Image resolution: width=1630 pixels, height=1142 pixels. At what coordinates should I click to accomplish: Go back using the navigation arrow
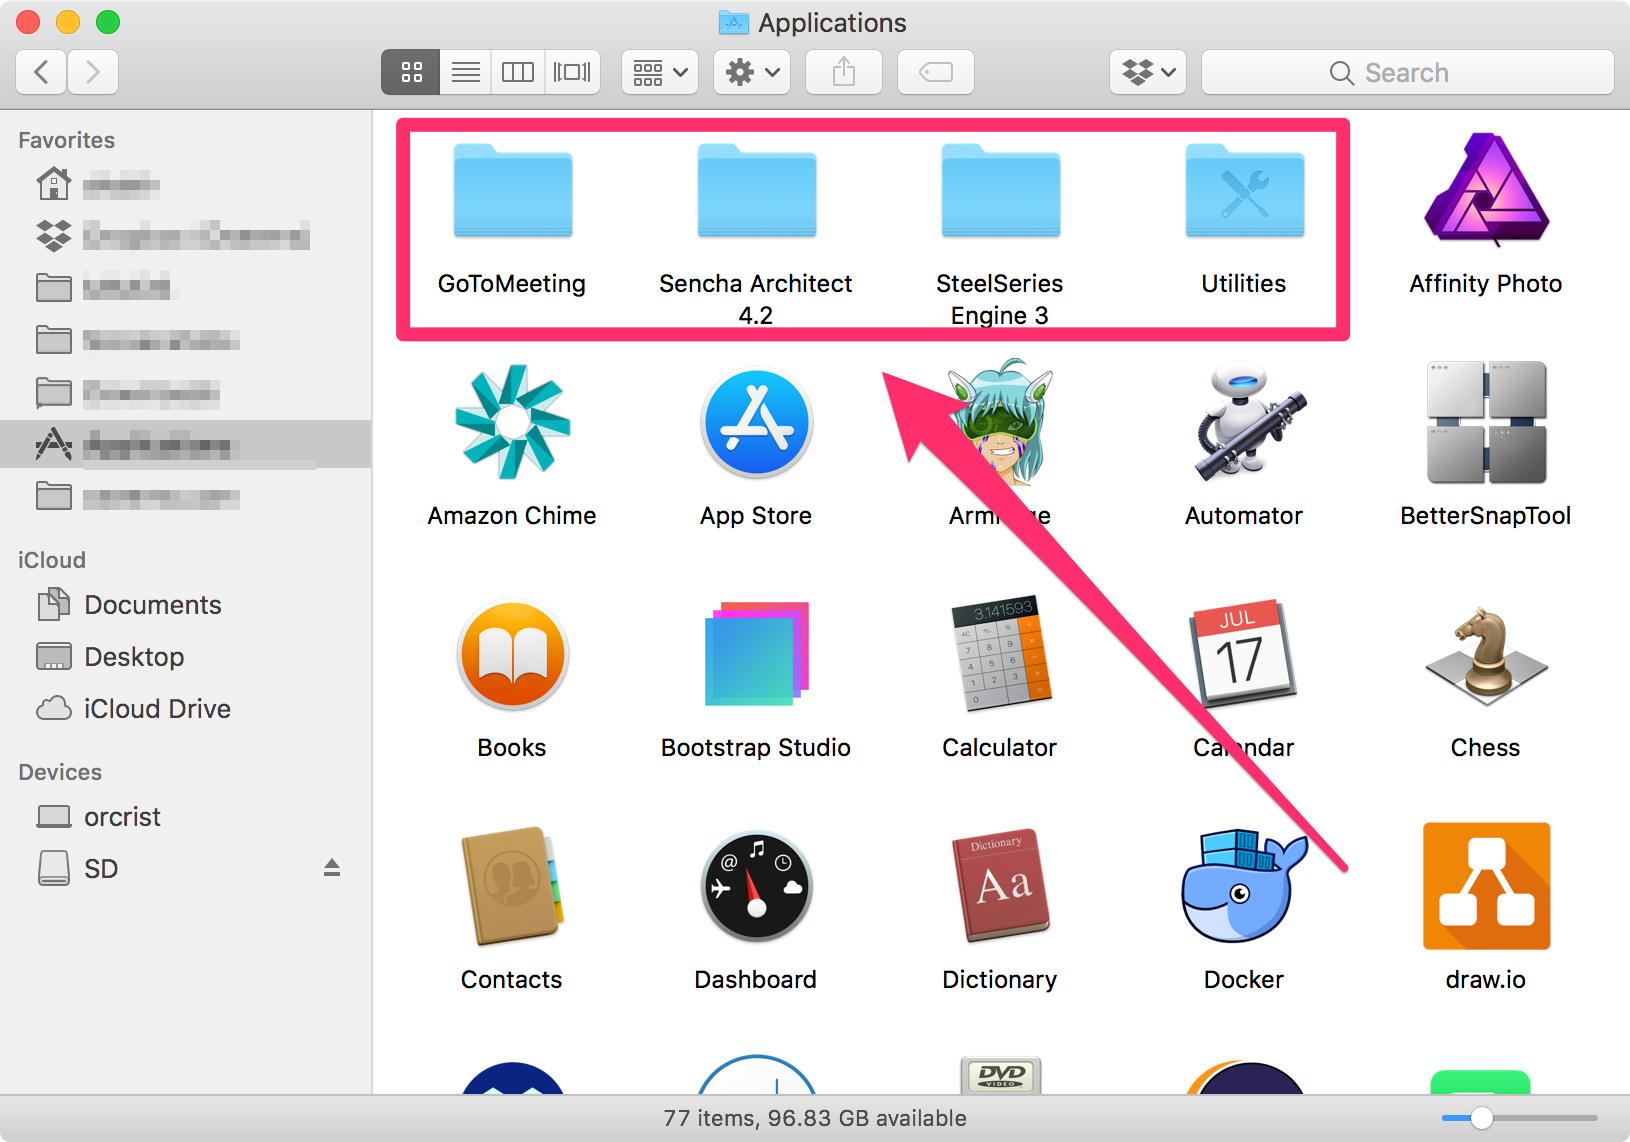pos(40,71)
